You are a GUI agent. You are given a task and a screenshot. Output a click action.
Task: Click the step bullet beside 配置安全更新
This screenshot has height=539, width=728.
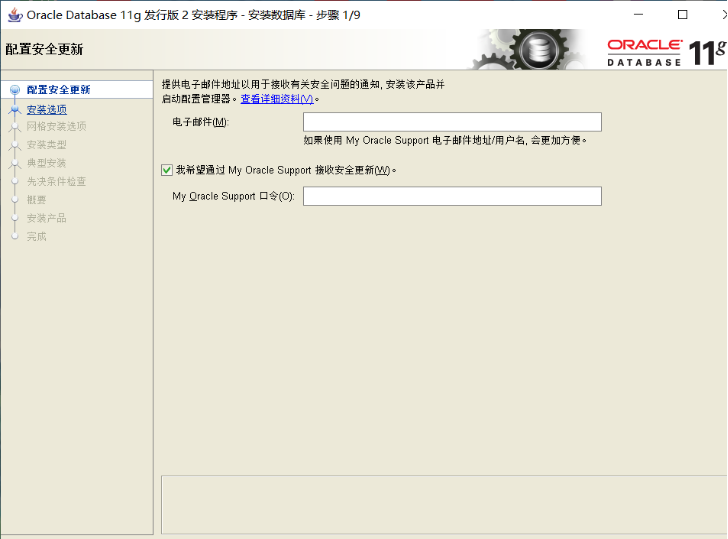click(15, 90)
